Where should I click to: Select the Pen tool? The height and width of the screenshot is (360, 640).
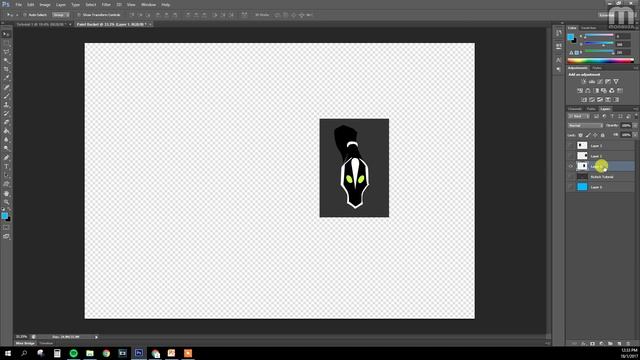coord(6,158)
